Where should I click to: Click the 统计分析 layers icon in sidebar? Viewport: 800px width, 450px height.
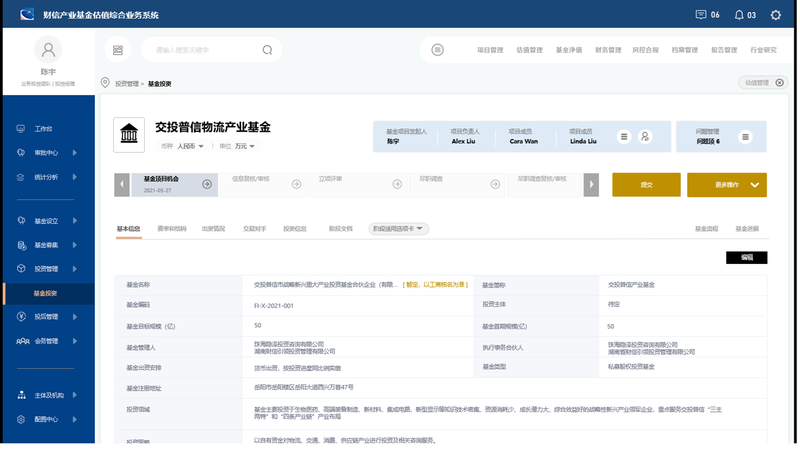[21, 177]
